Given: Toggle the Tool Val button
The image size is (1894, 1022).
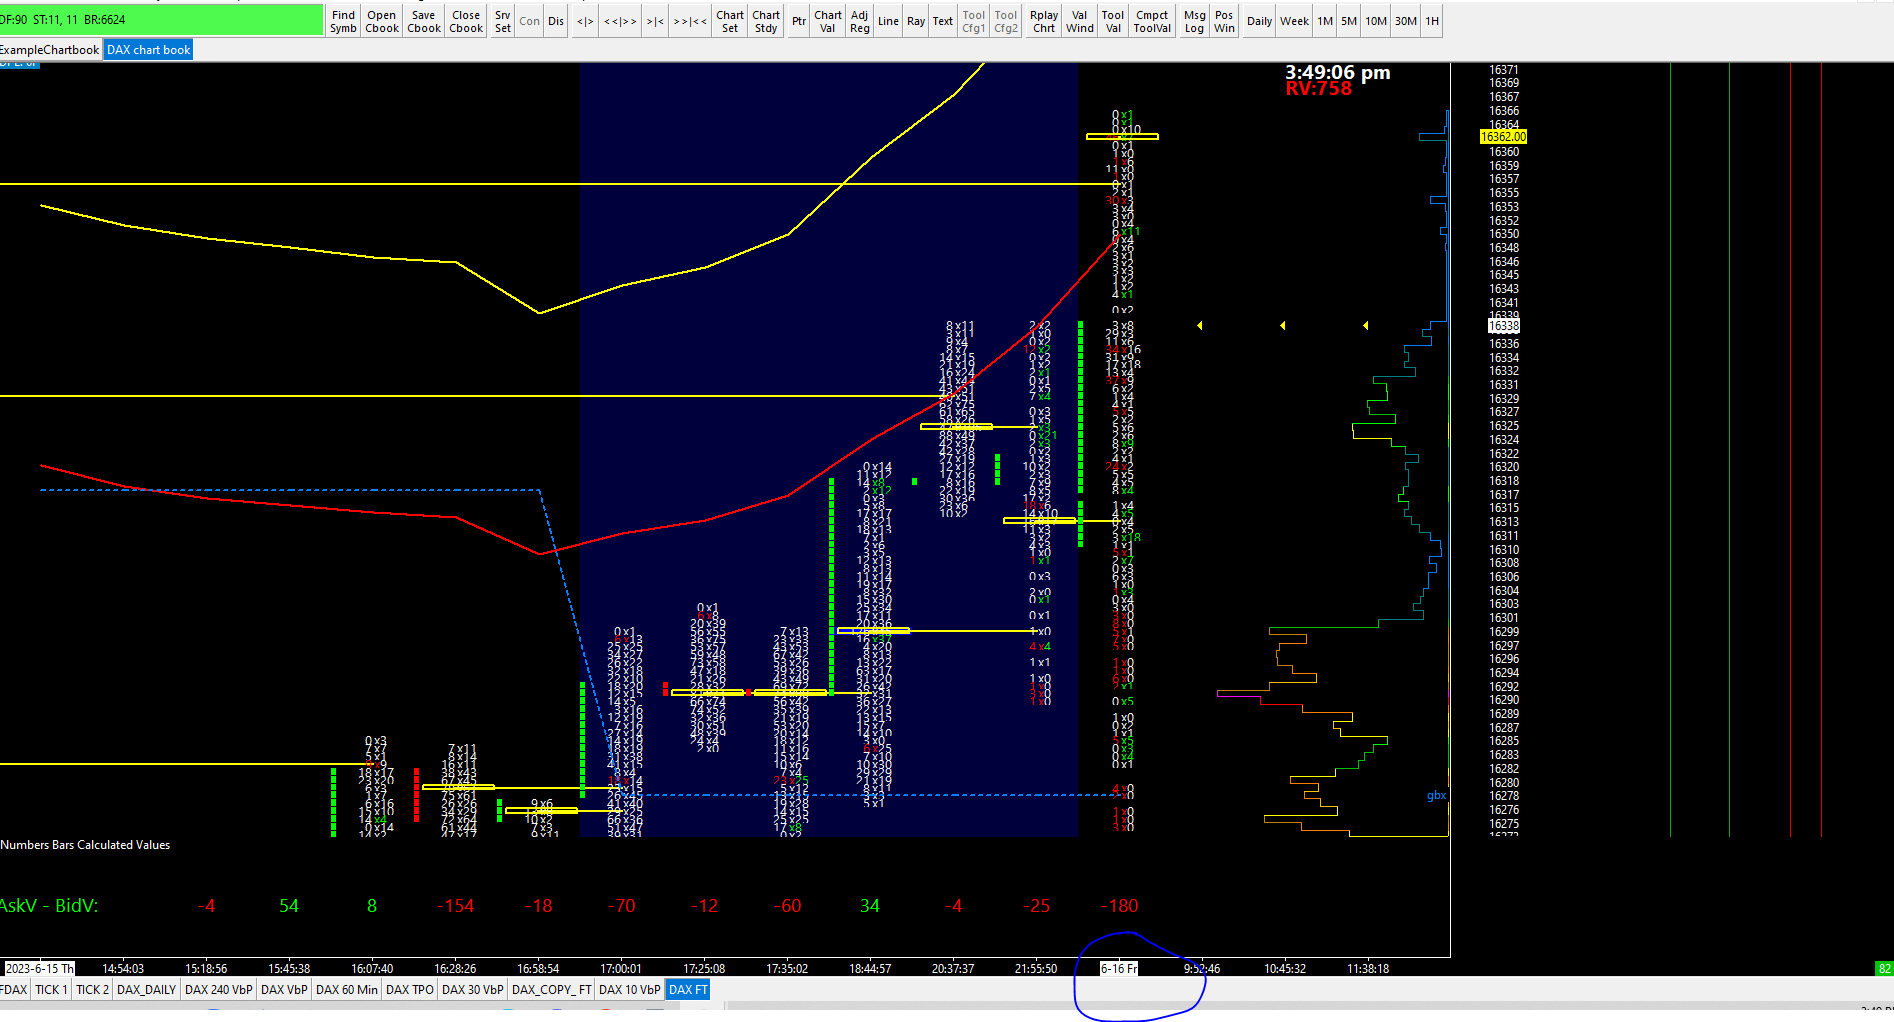Looking at the screenshot, I should tap(1113, 21).
